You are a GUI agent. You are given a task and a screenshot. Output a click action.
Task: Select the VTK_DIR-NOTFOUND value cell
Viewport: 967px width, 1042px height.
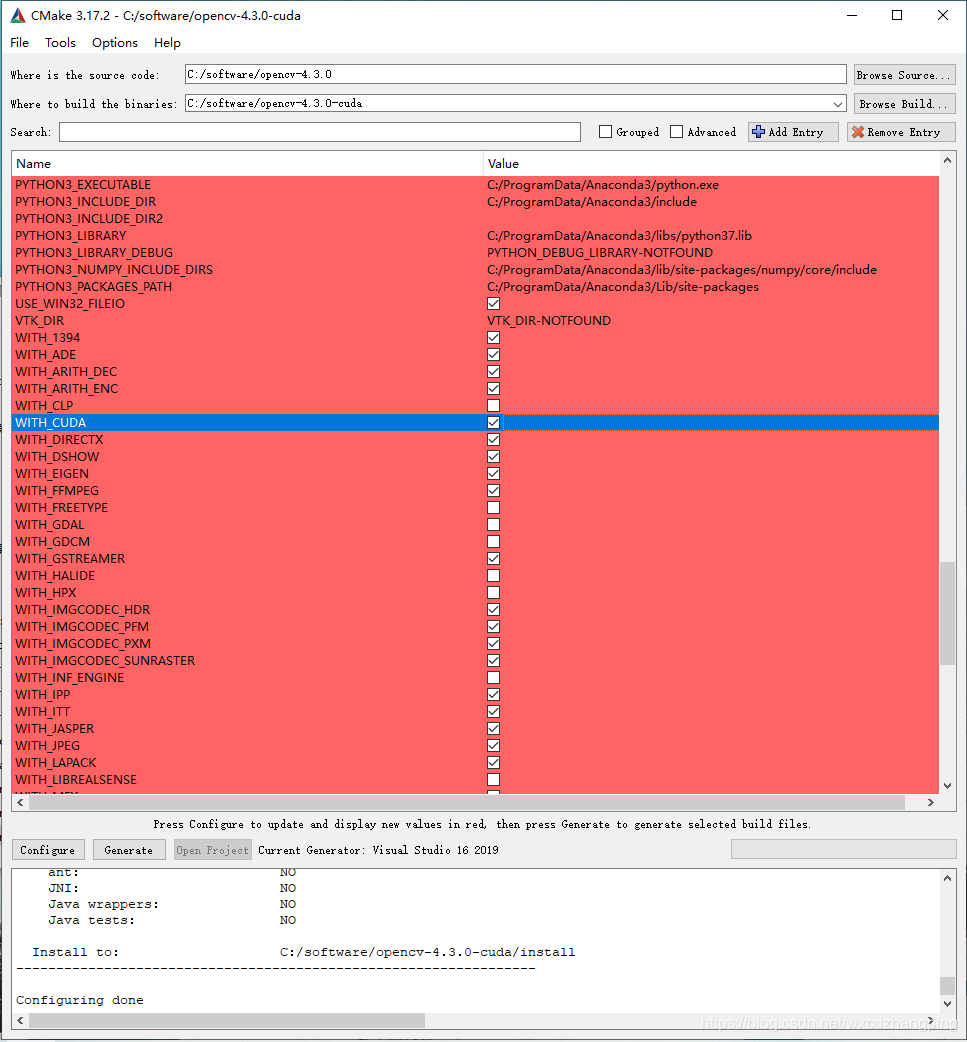point(549,320)
